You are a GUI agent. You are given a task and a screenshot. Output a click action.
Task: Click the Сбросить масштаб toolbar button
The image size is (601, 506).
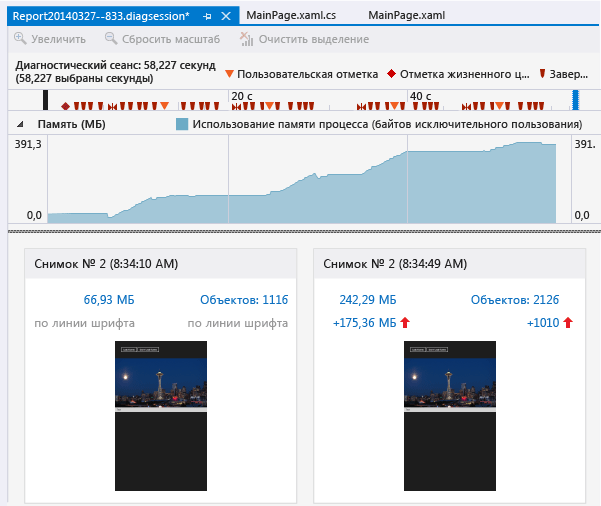pyautogui.click(x=163, y=39)
